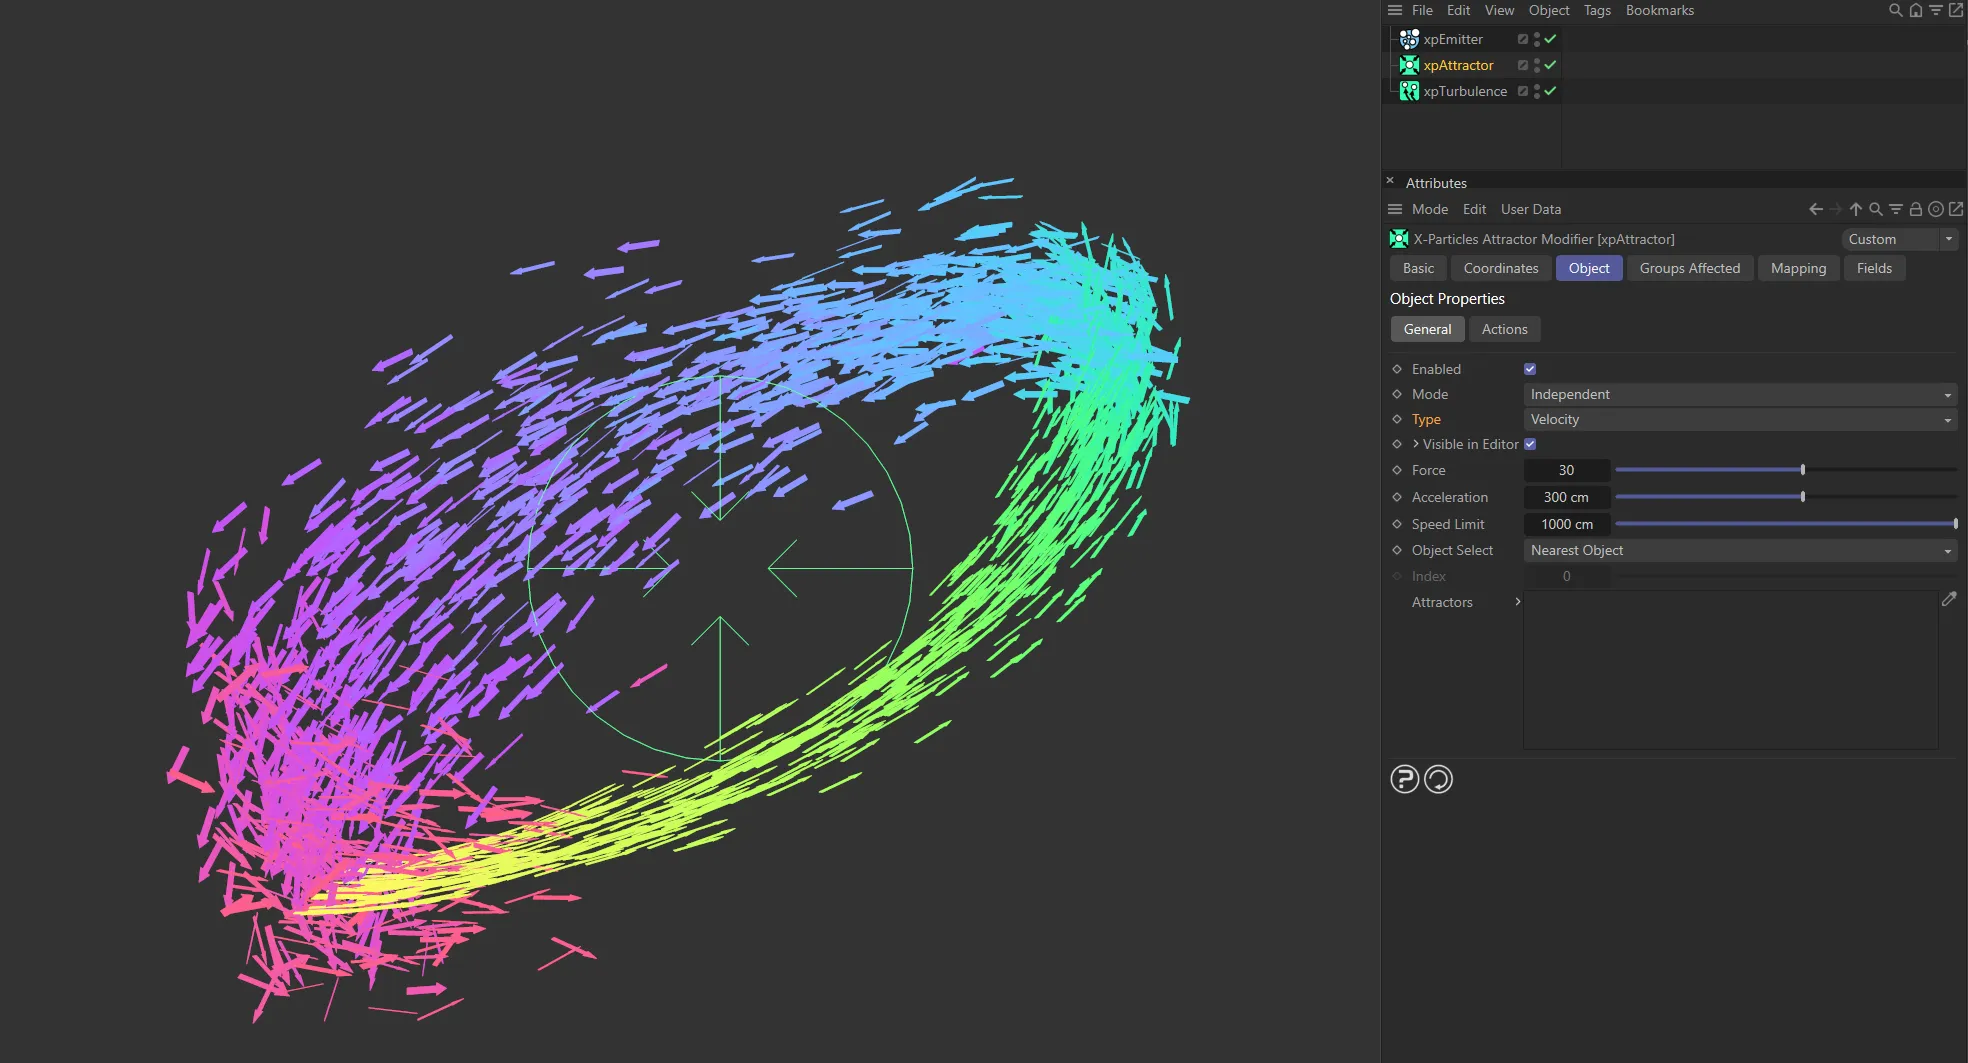Click the xpAttractor modifier icon
1968x1063 pixels.
(1409, 65)
